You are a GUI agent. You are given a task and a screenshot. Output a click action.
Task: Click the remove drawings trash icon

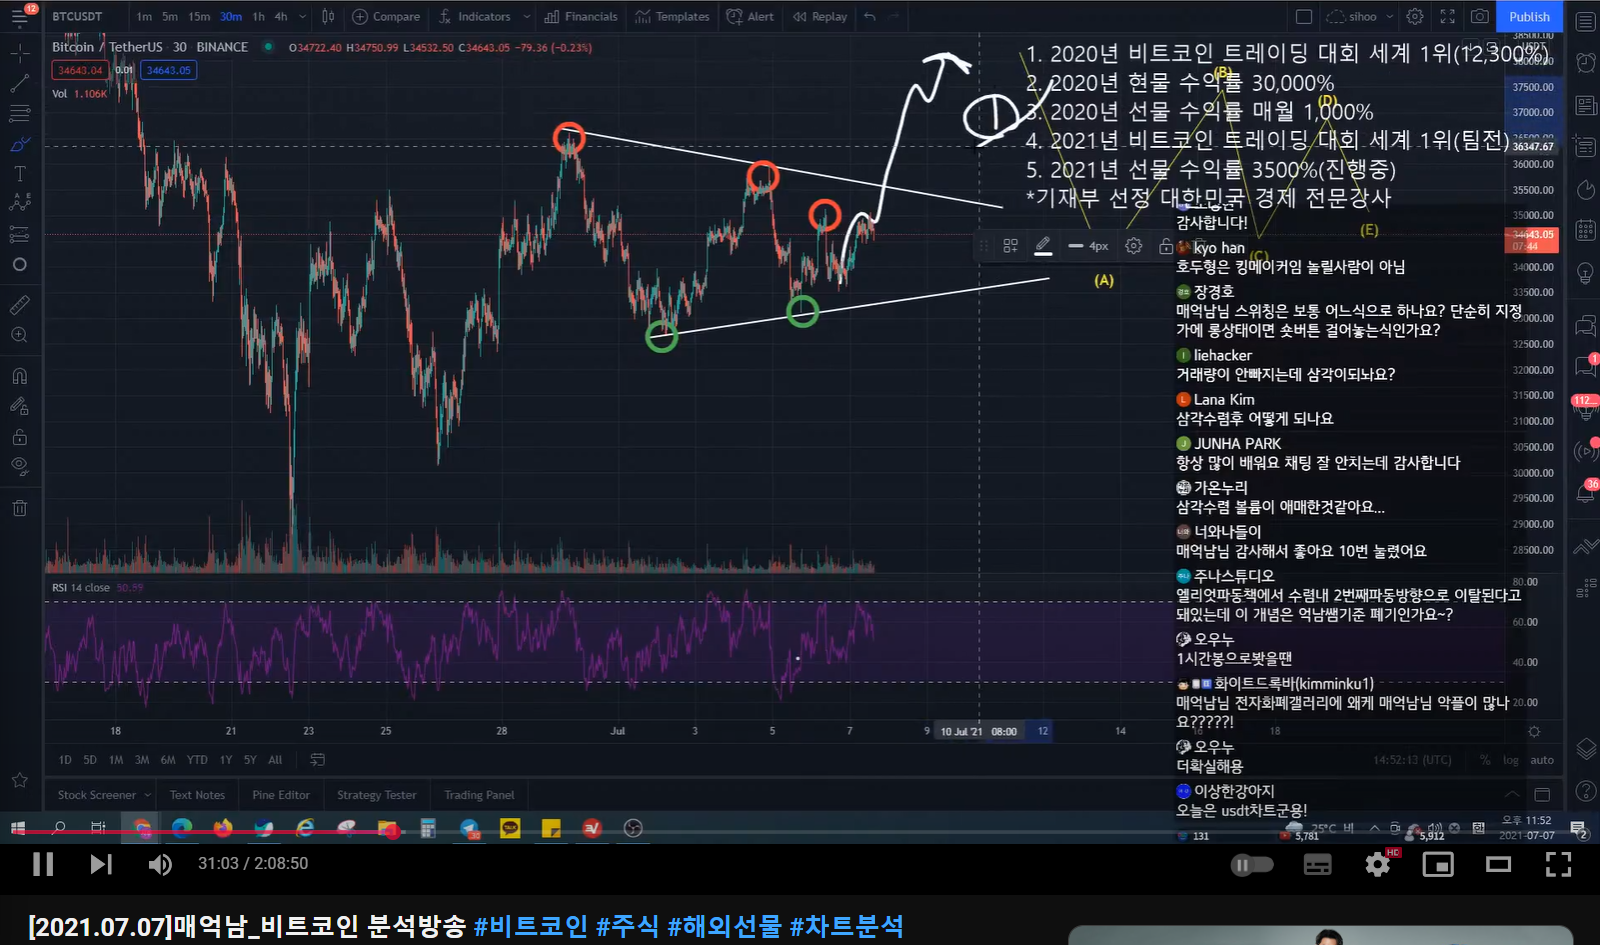pos(19,508)
